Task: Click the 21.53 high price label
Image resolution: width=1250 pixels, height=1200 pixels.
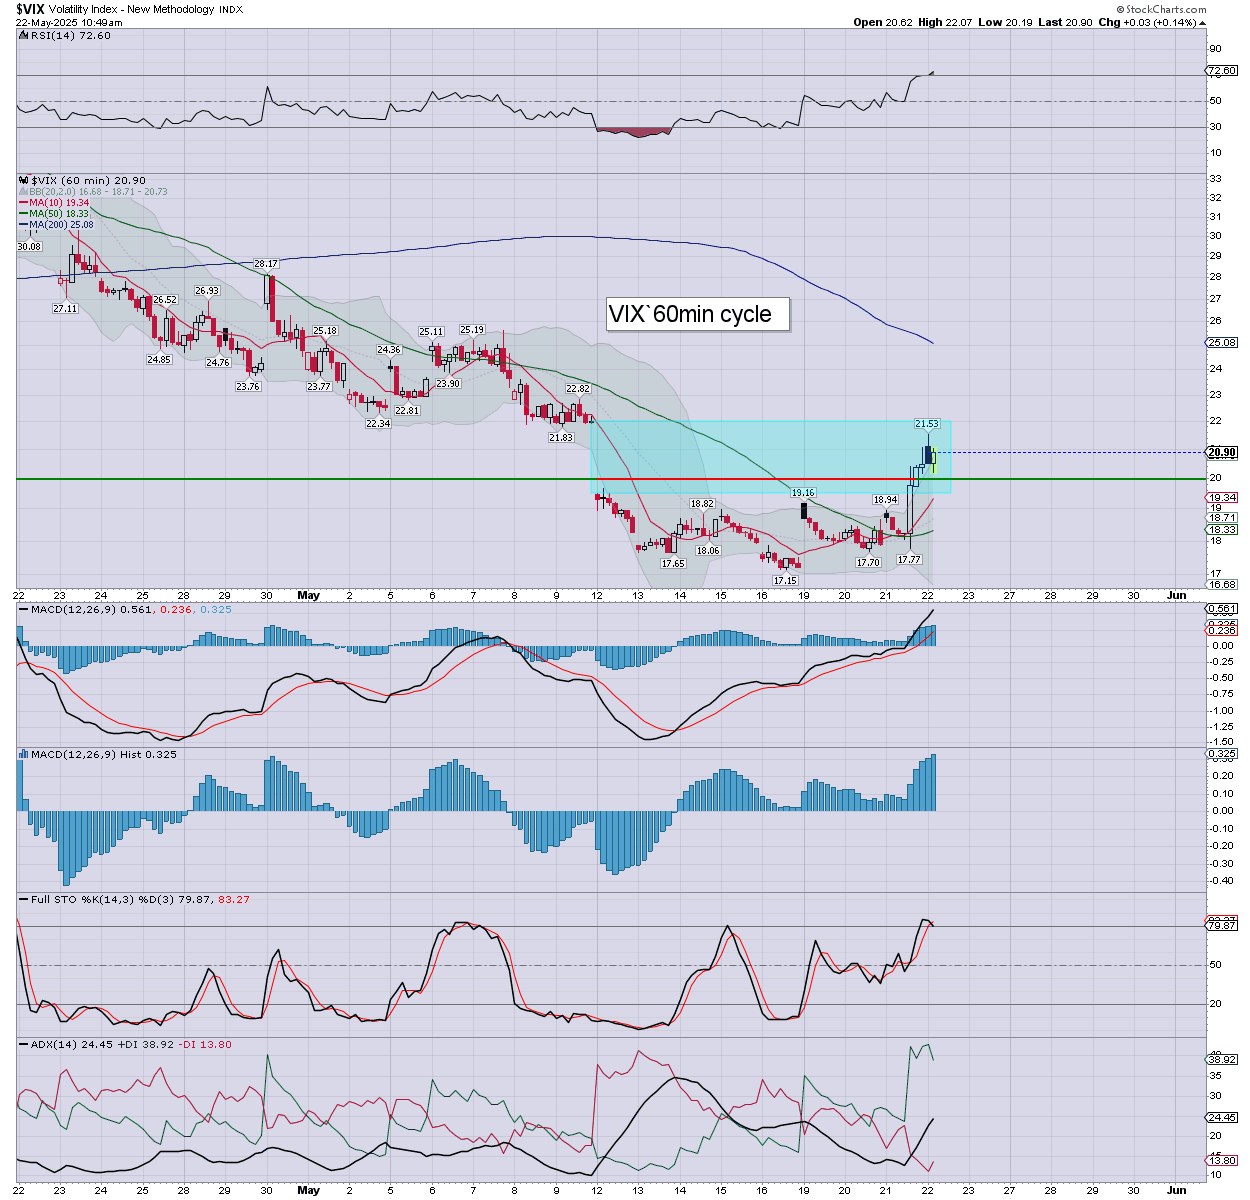Action: point(926,424)
